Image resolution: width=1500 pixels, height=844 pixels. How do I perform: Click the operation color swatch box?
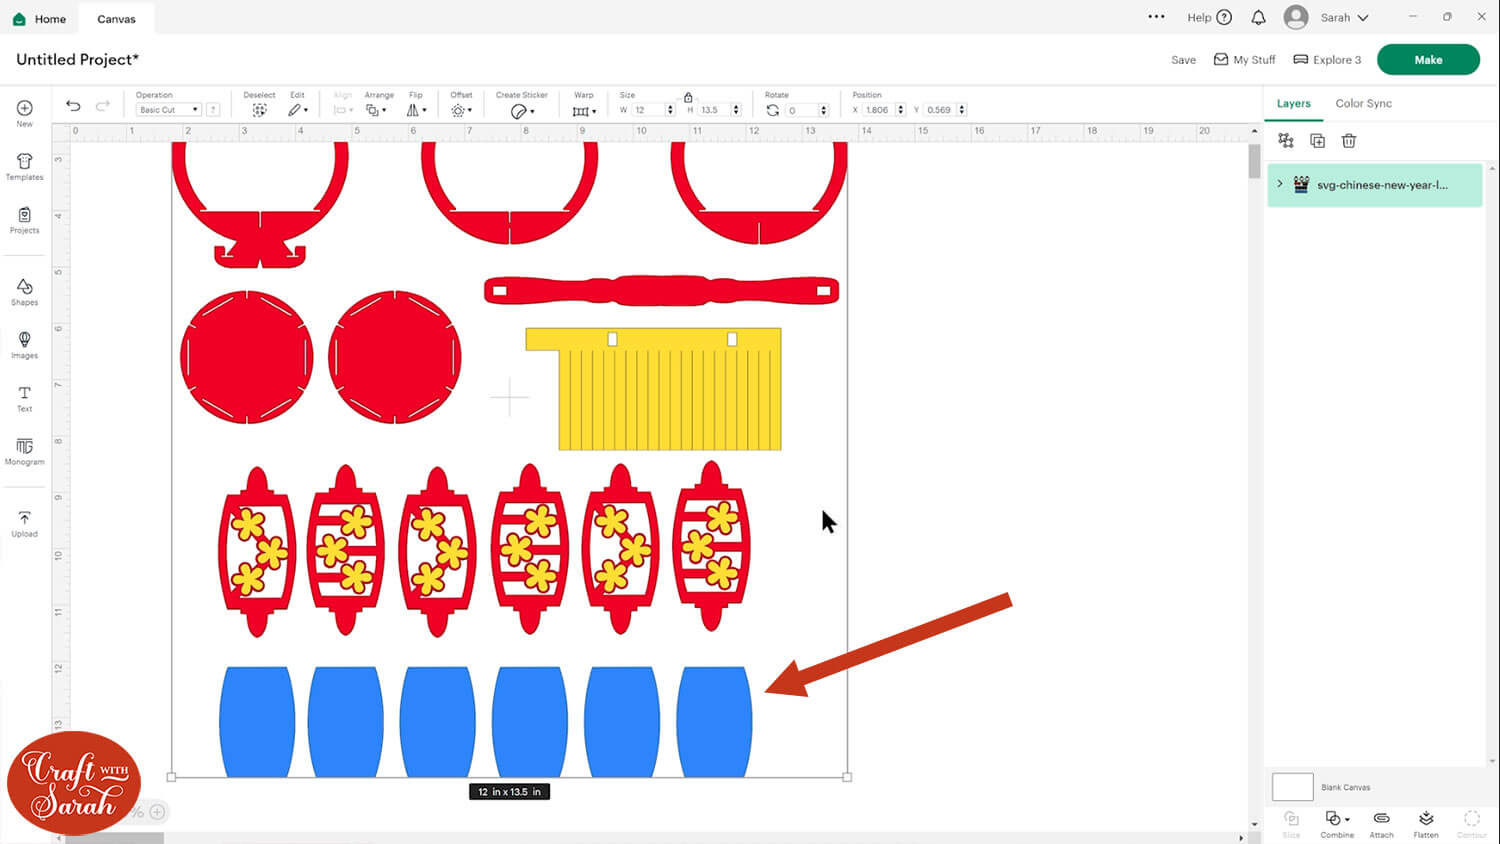click(x=213, y=110)
